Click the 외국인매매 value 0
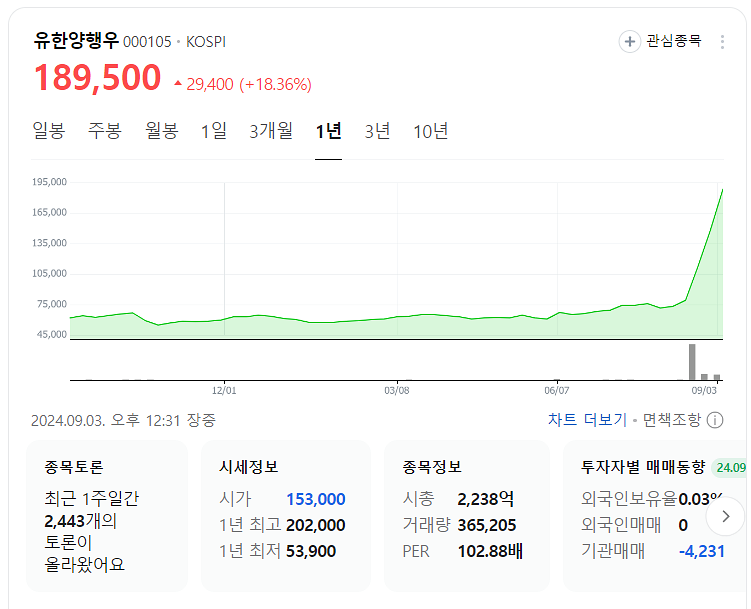Image resolution: width=751 pixels, height=609 pixels. point(683,526)
